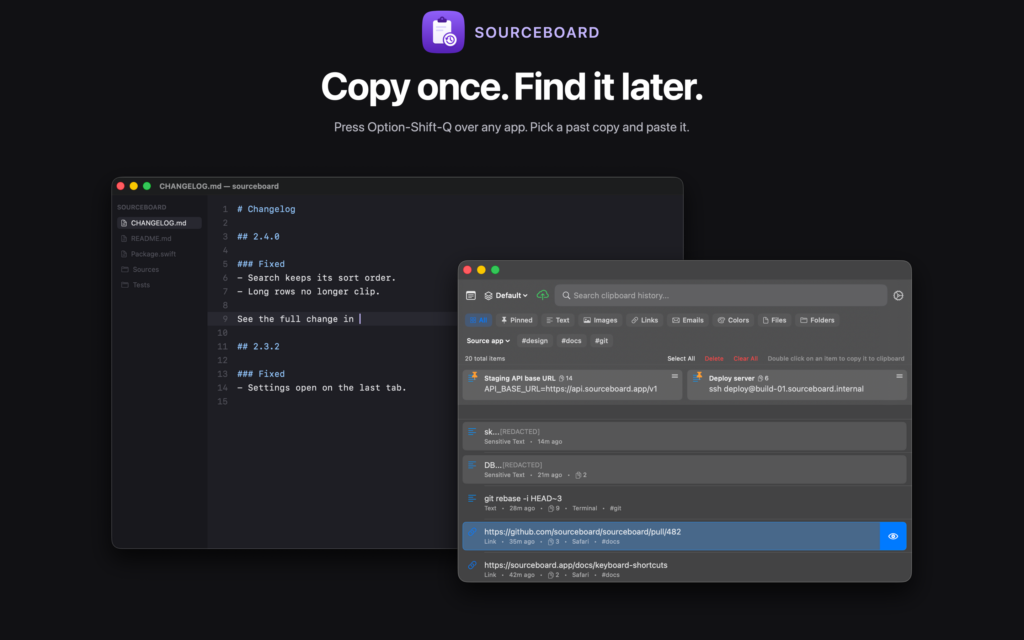Filter by the #docs tag chip

[x=571, y=340]
